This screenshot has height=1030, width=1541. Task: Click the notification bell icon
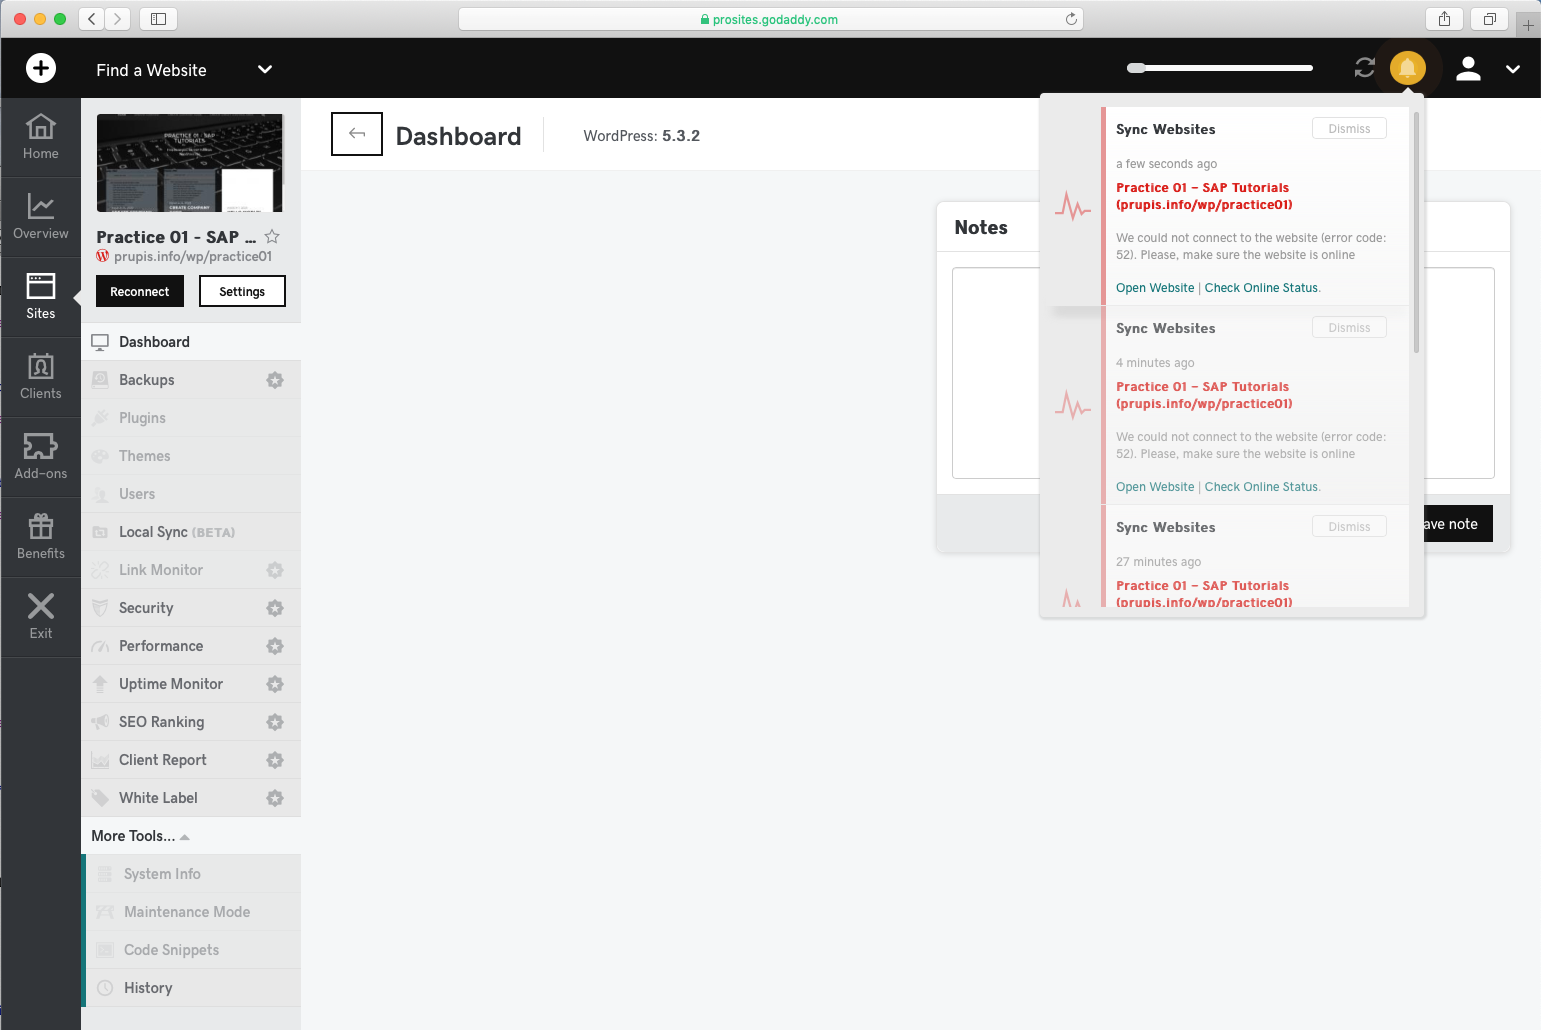tap(1407, 68)
